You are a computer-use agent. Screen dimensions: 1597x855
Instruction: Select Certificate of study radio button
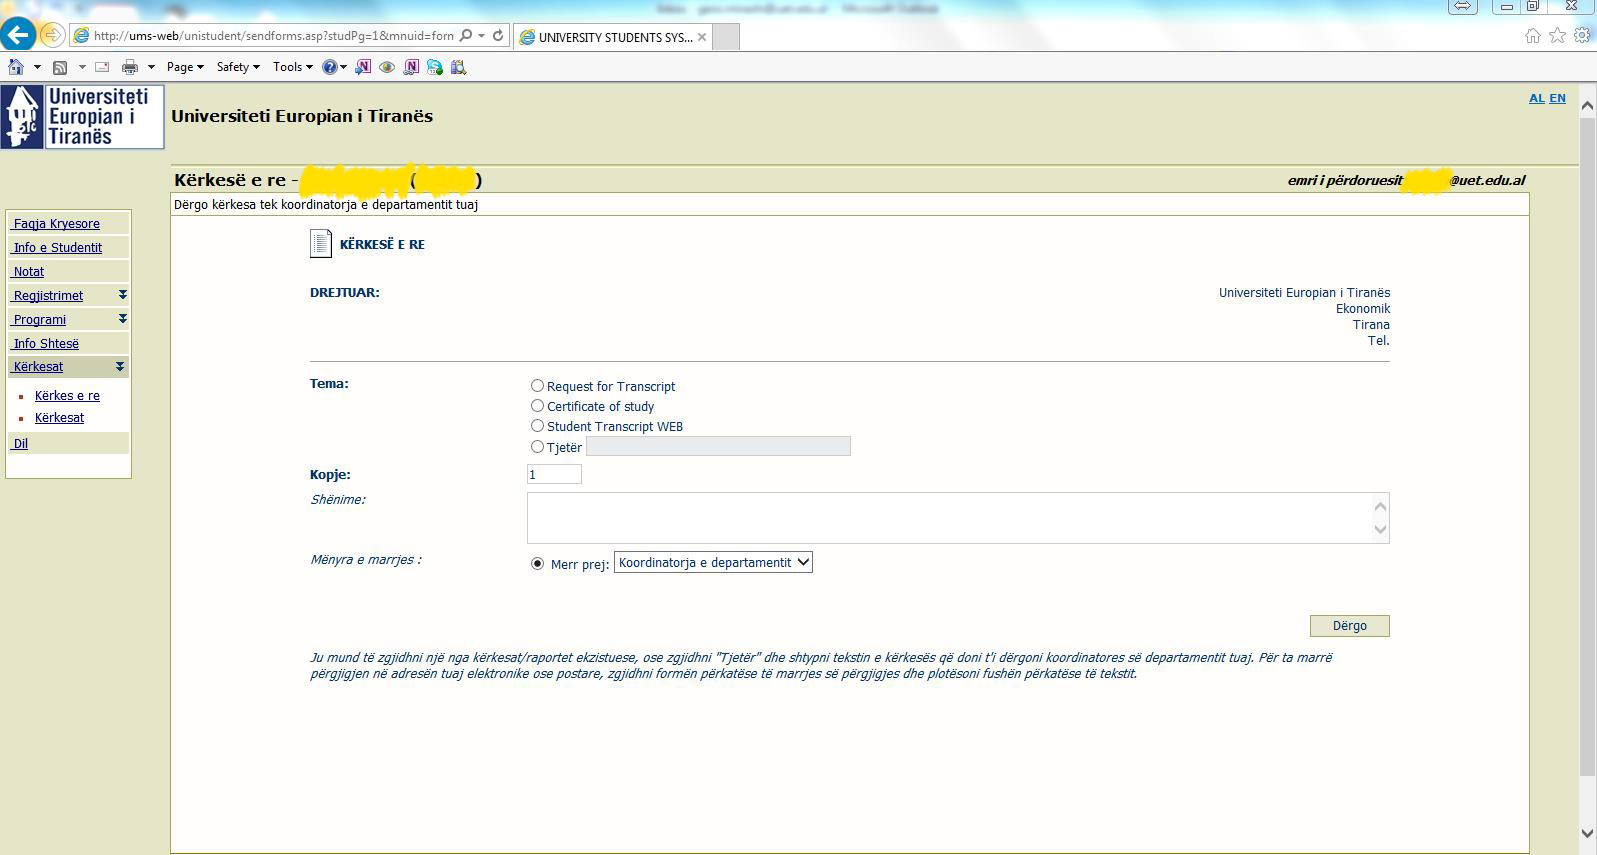[537, 406]
